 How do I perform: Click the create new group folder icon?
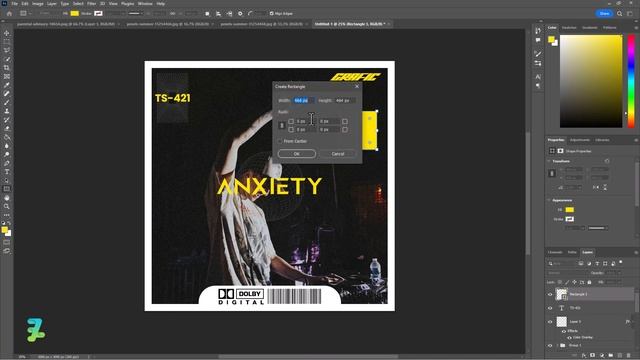611,356
